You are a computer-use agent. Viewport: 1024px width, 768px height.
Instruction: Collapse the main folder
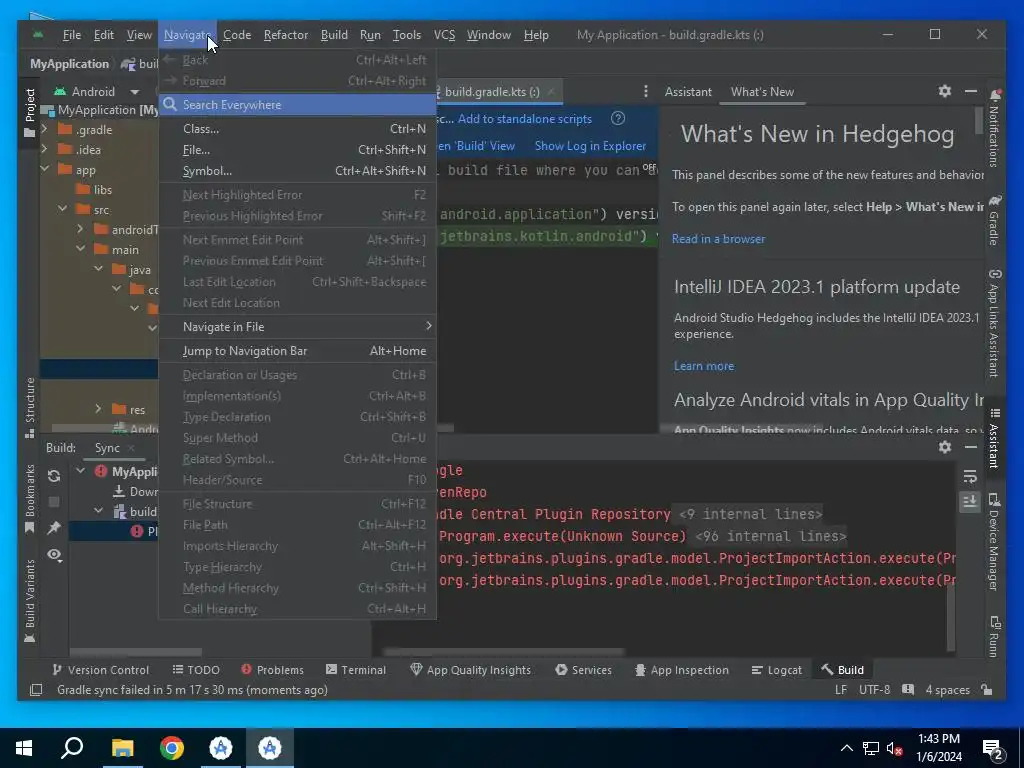(80, 249)
